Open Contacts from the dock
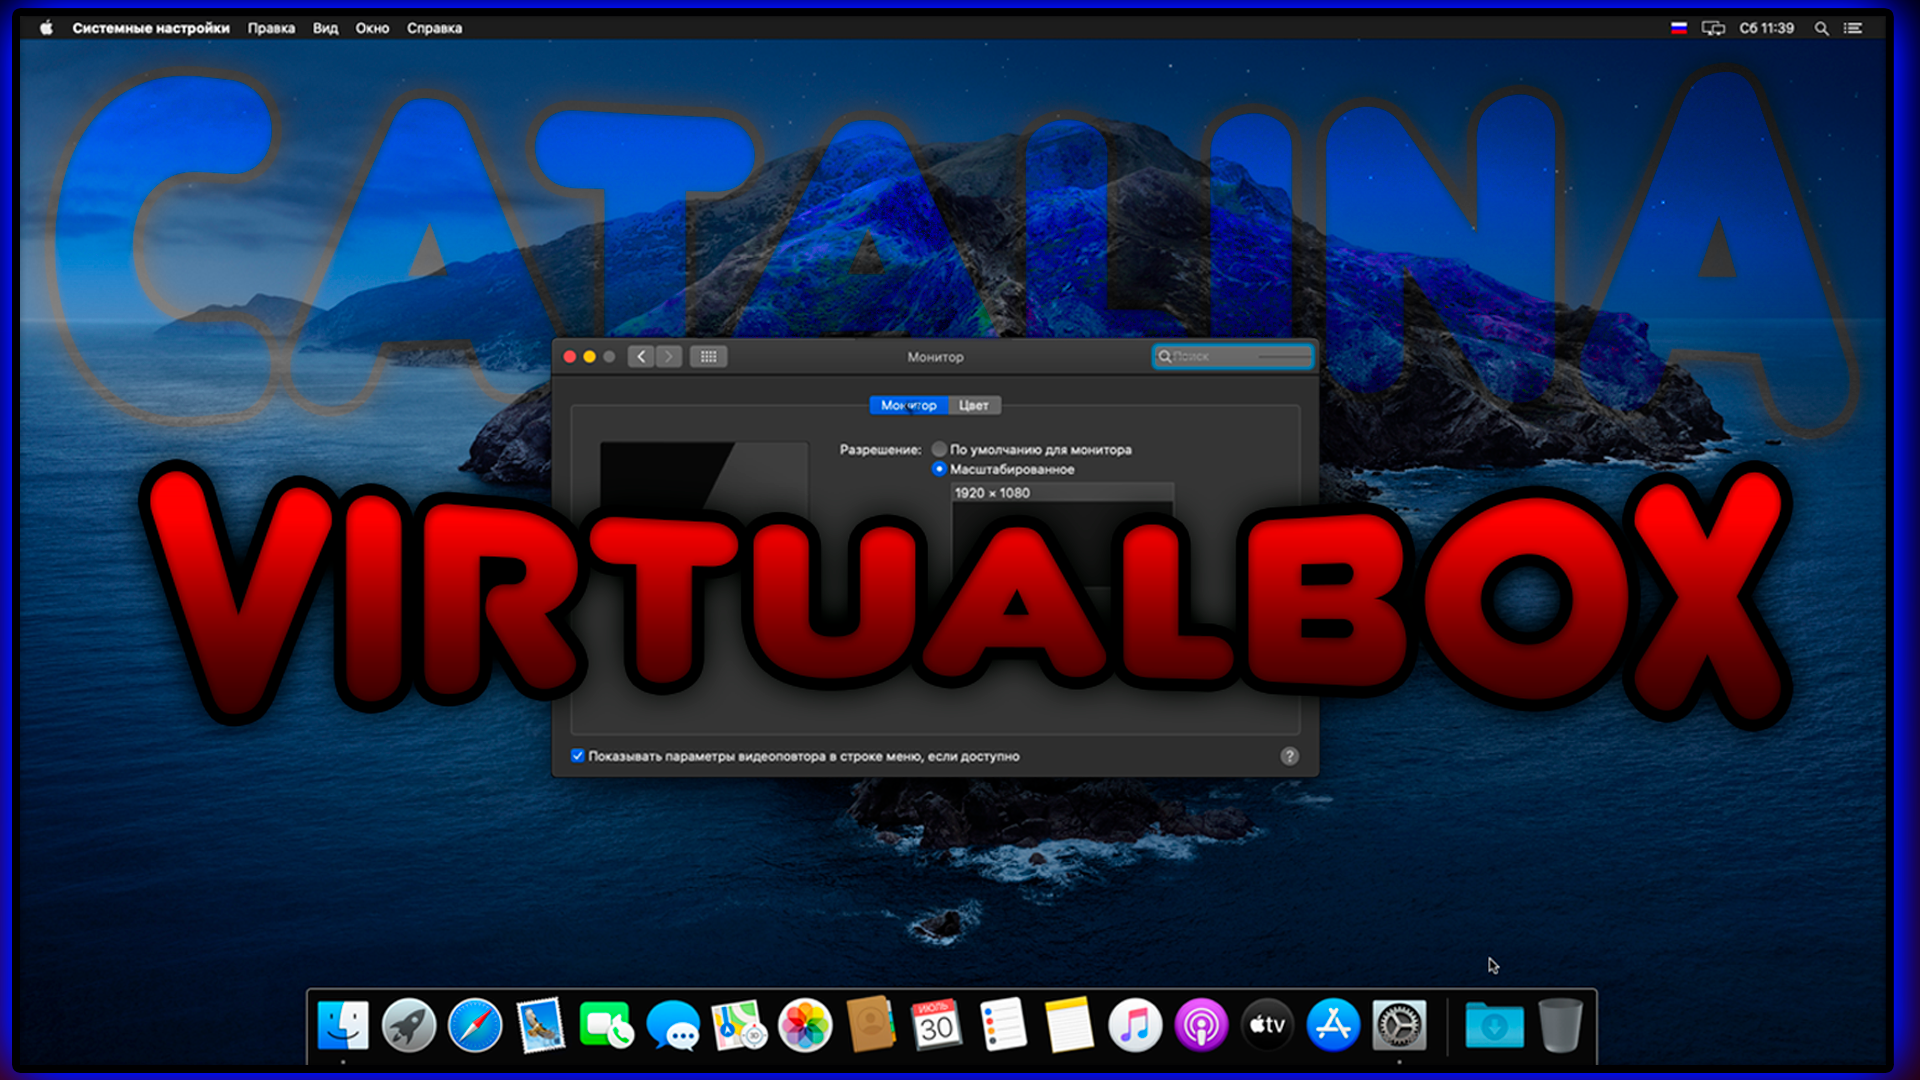Image resolution: width=1920 pixels, height=1080 pixels. pos(871,1025)
